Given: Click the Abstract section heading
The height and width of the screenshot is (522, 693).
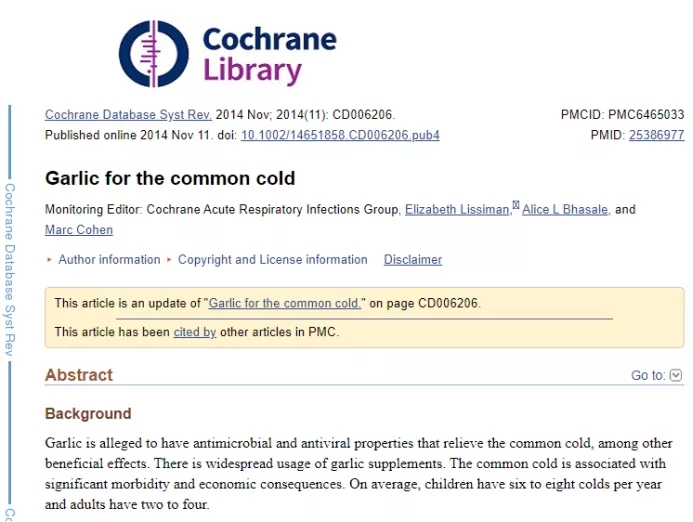Looking at the screenshot, I should (x=79, y=375).
